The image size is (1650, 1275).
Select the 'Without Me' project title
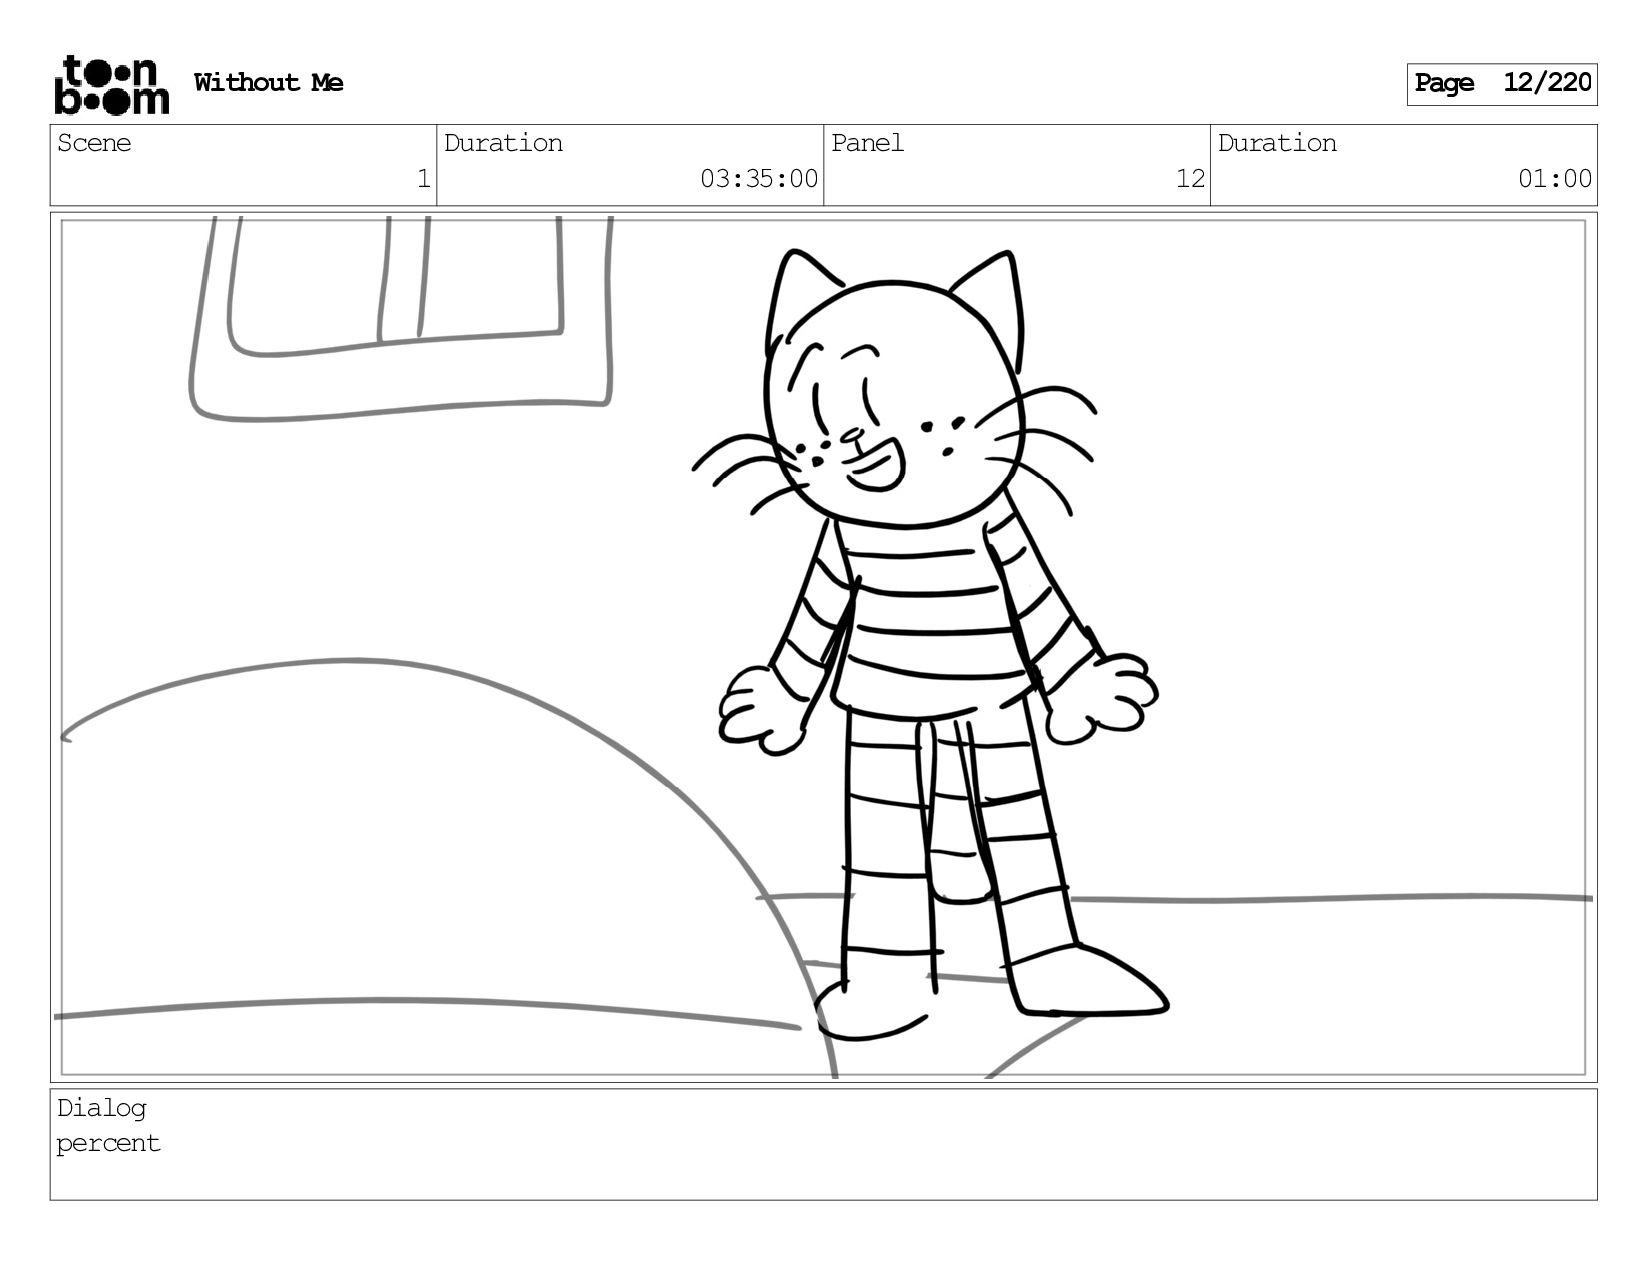pos(268,83)
